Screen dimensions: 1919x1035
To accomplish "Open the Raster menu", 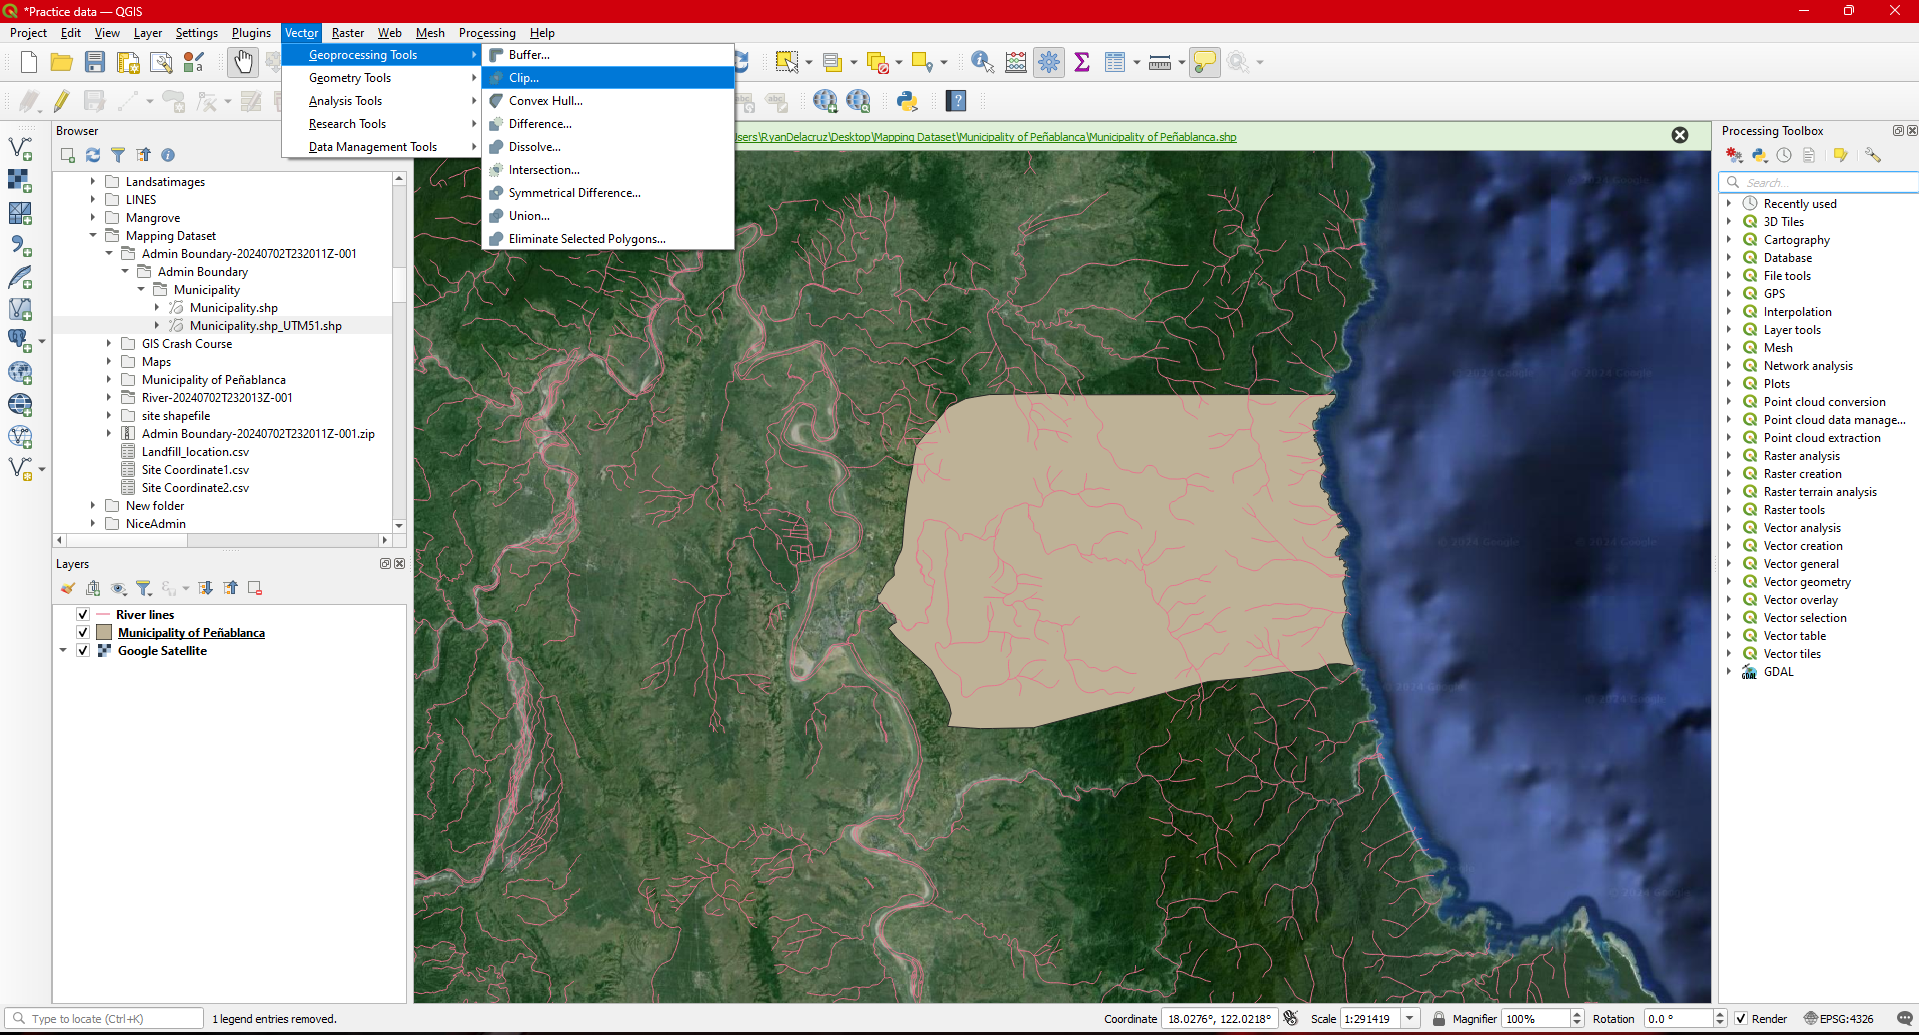I will click(x=348, y=33).
